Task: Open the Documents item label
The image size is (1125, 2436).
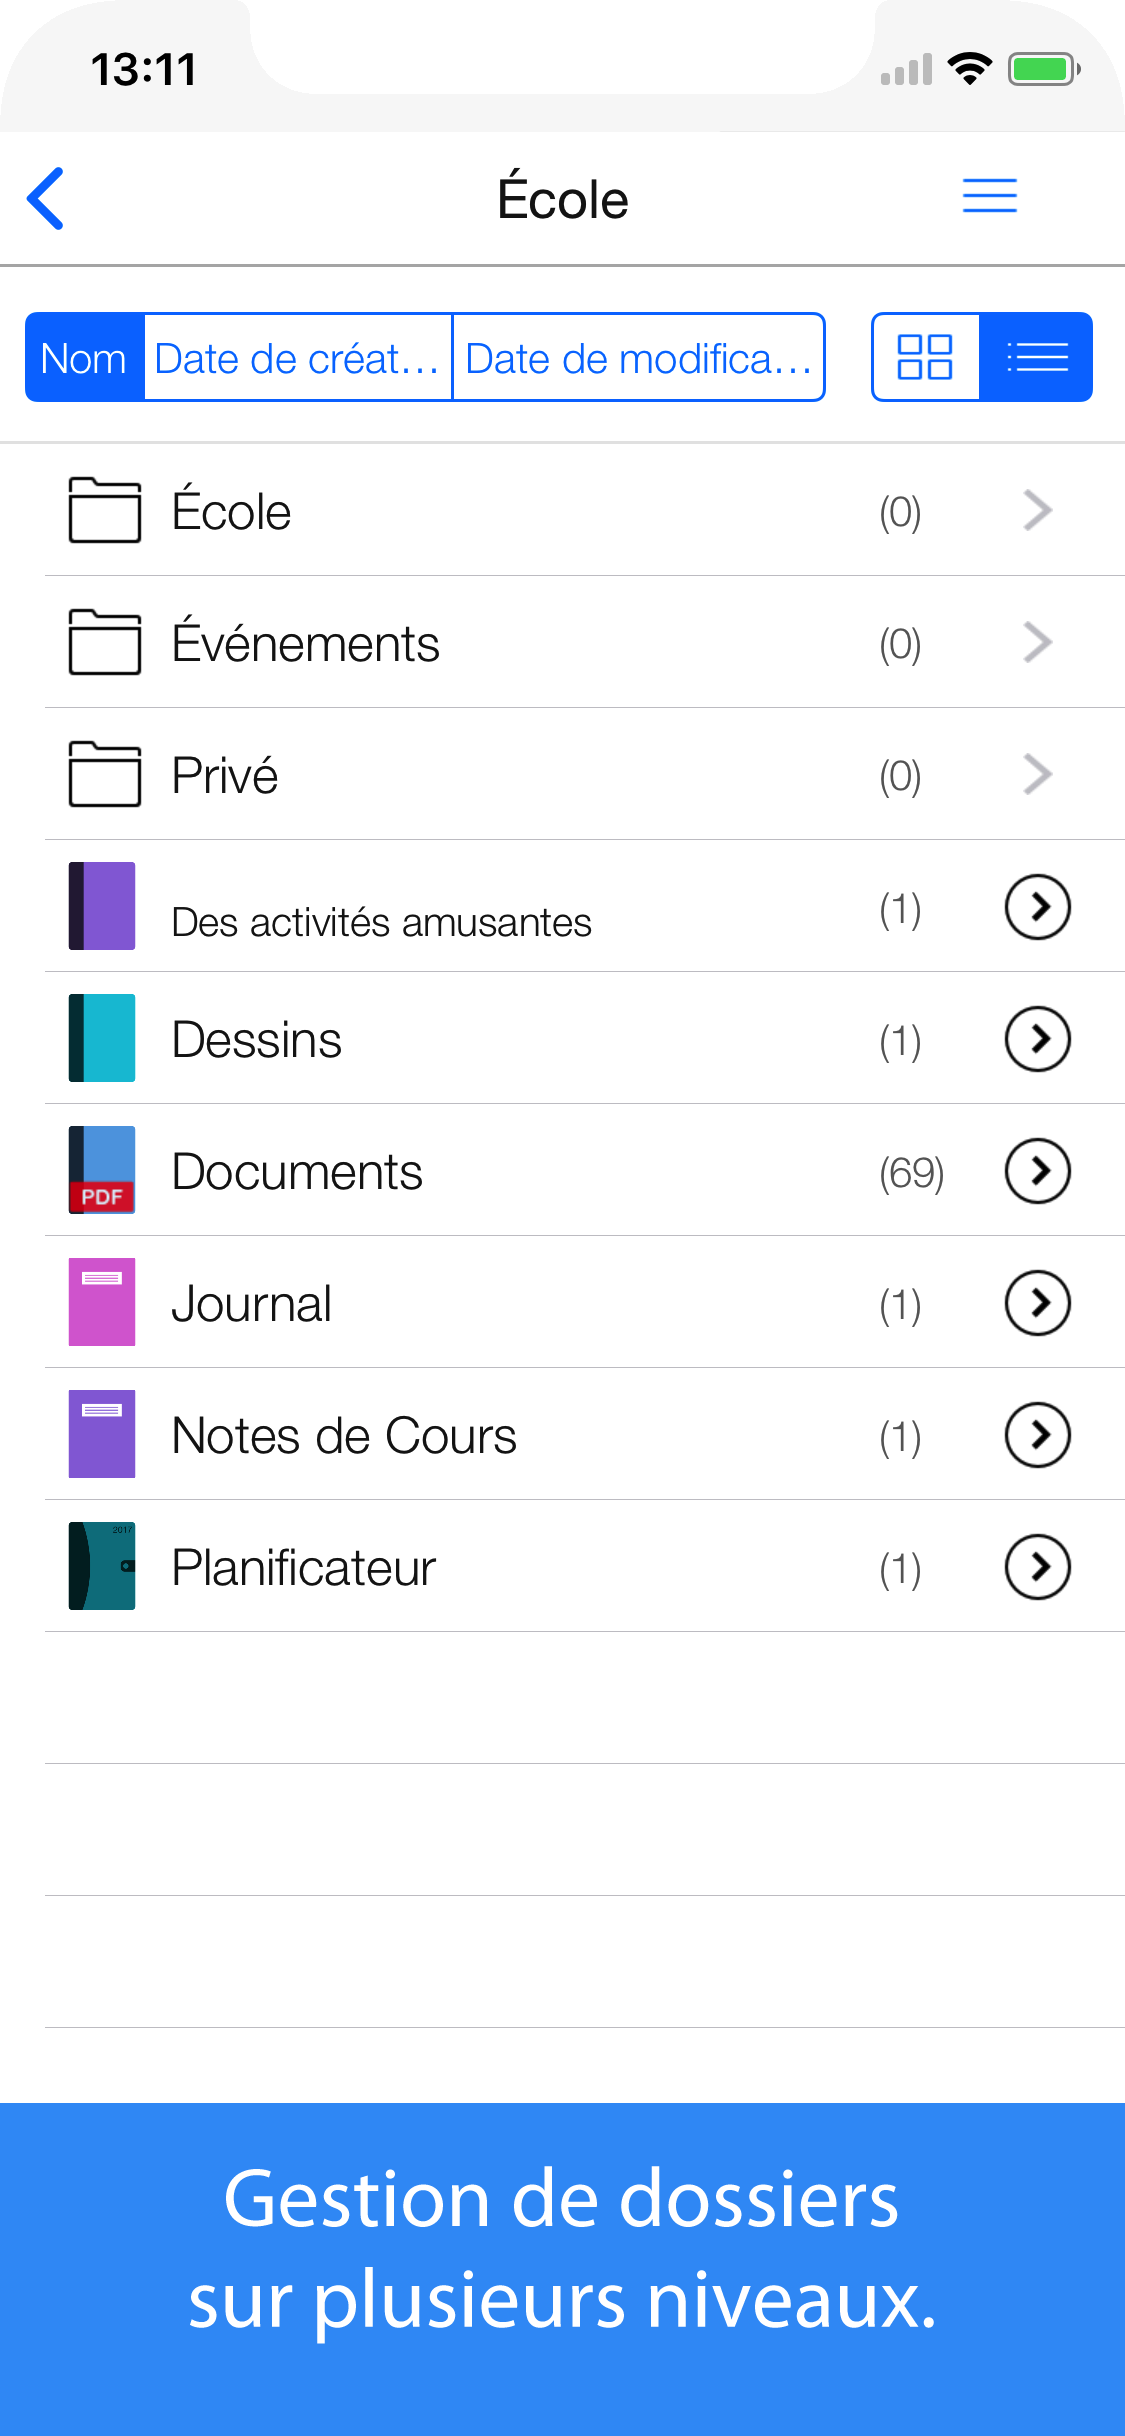Action: 297,1172
